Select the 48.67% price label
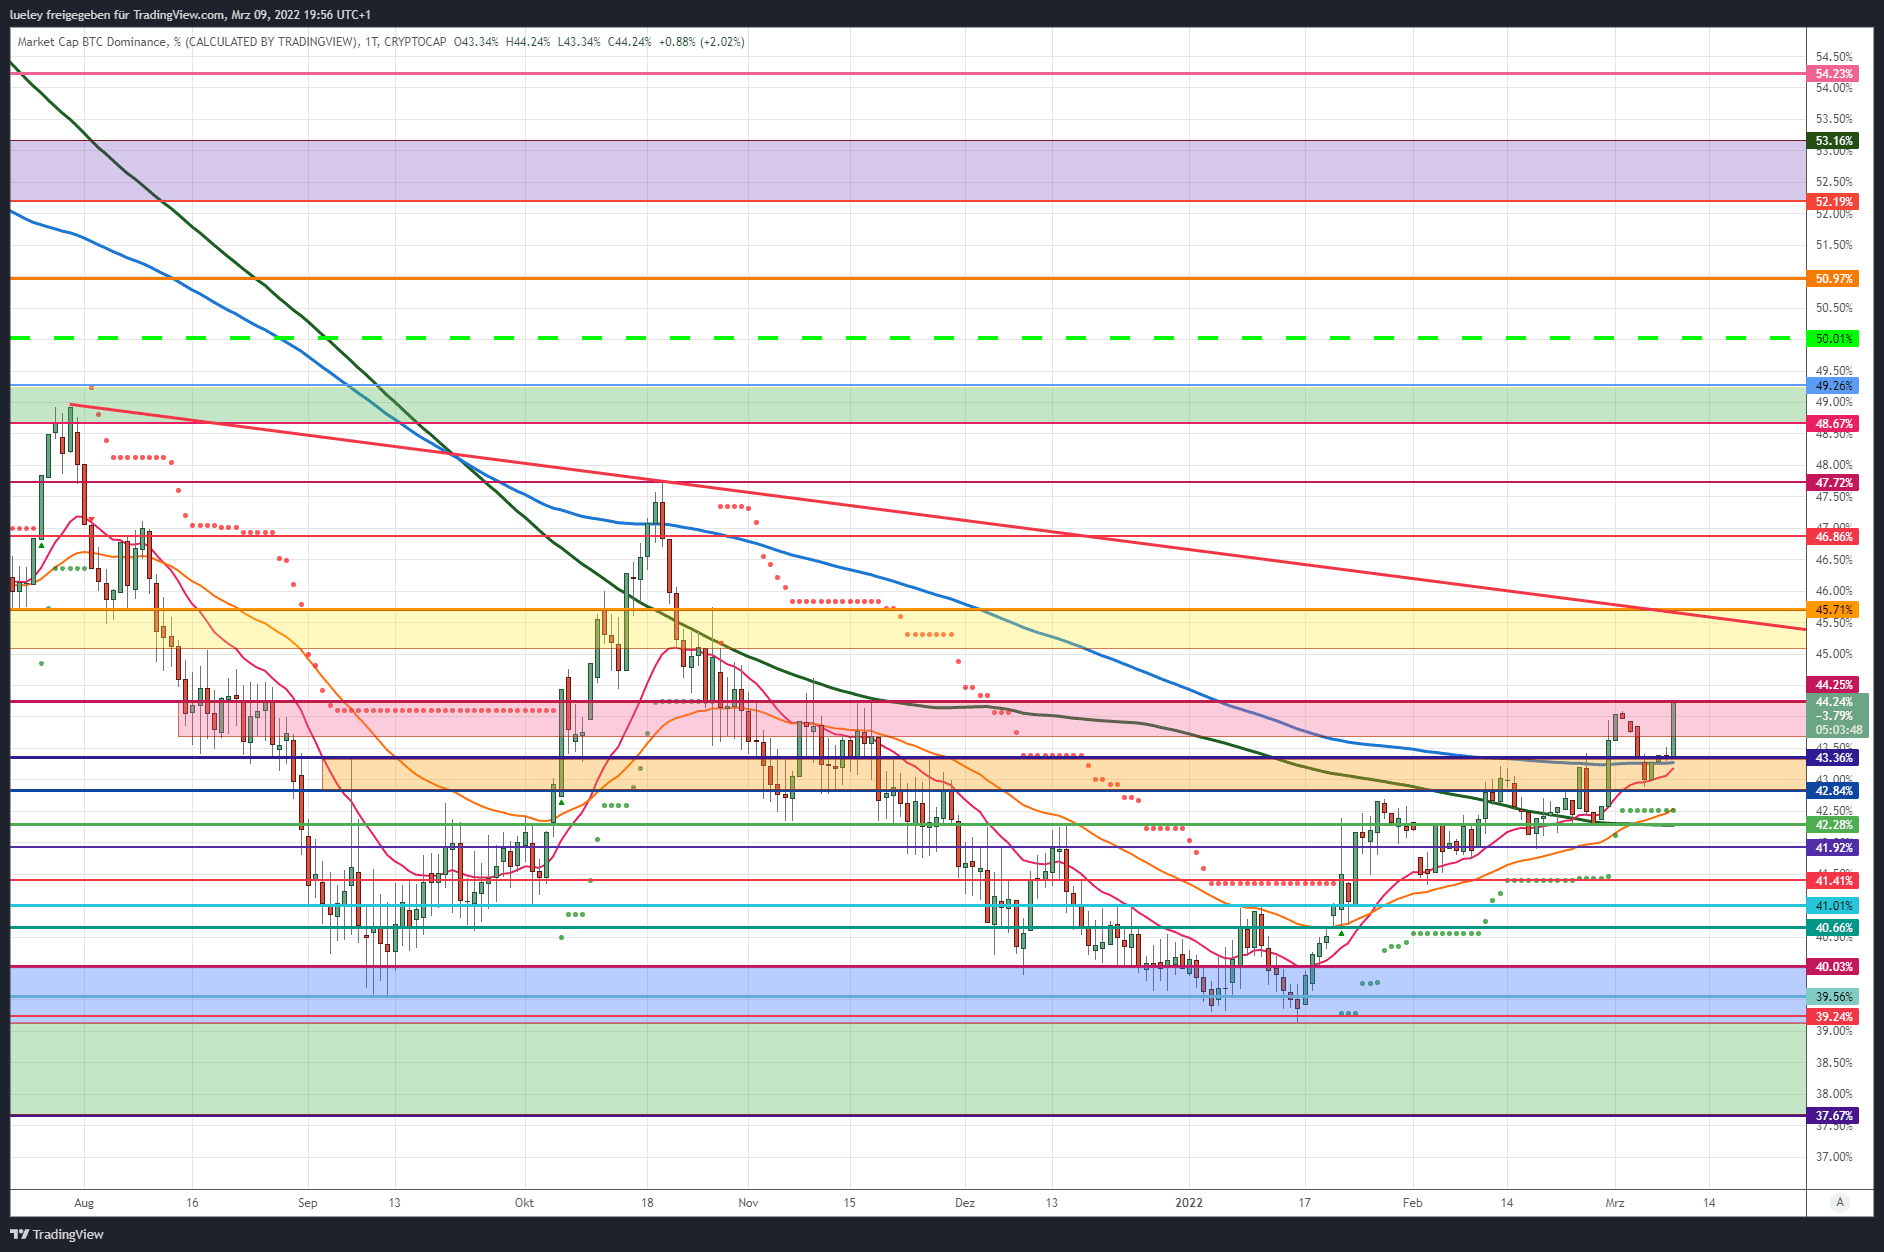Screen dimensions: 1884x1252 [x=1833, y=424]
